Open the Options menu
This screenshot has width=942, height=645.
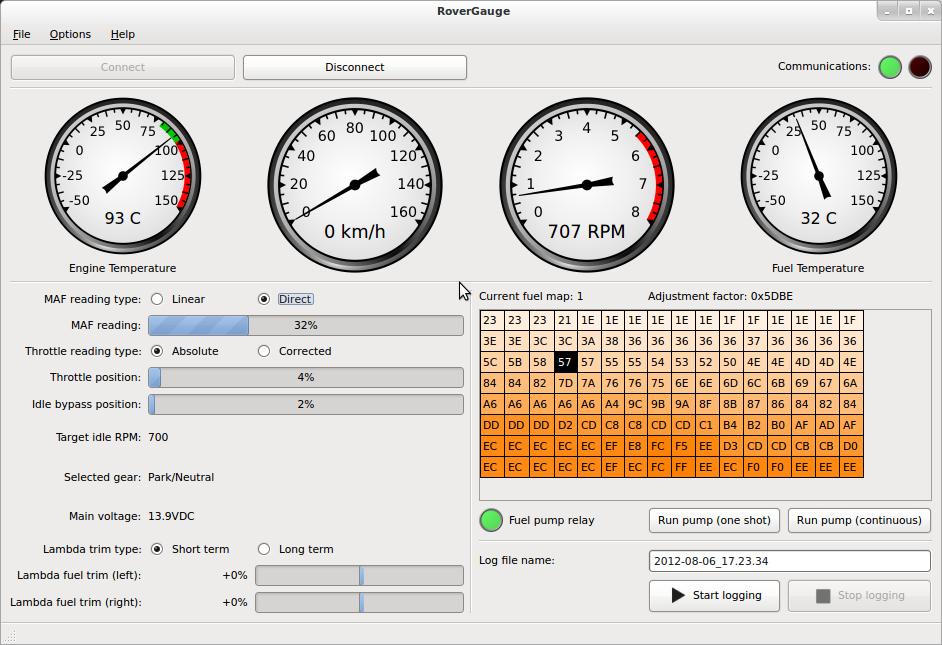point(70,34)
